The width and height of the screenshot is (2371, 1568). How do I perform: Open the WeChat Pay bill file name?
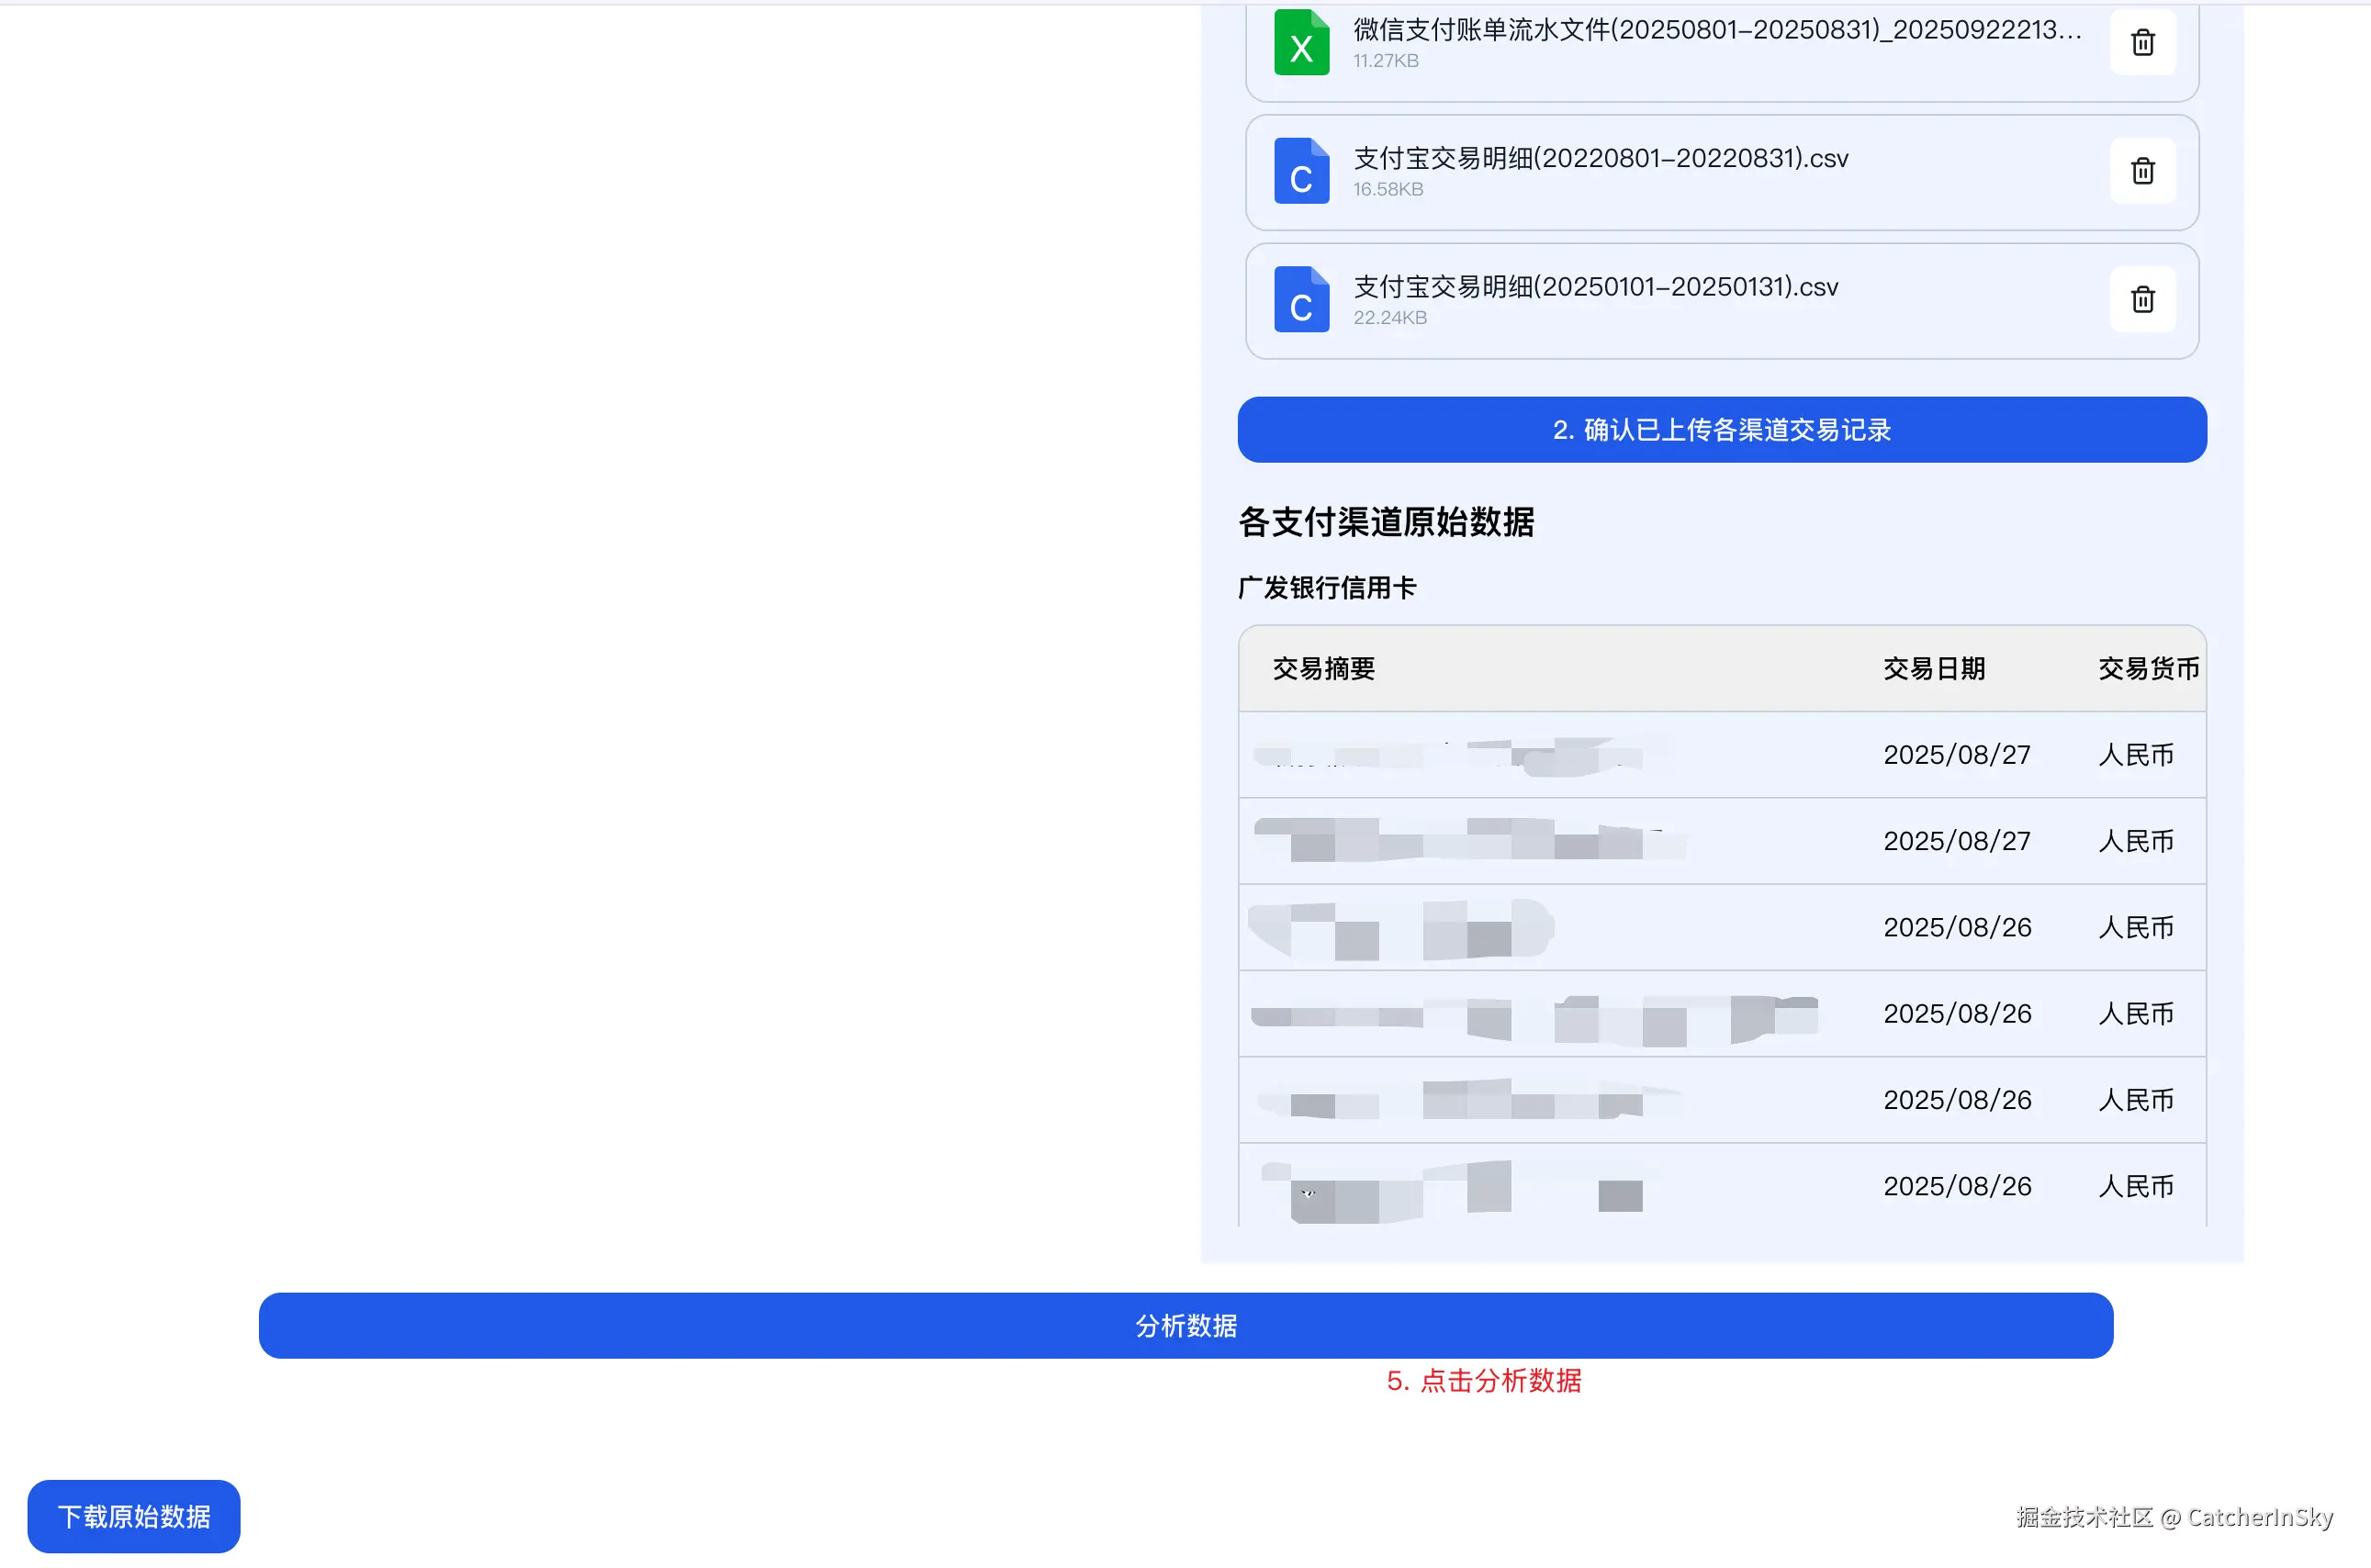[x=1716, y=30]
